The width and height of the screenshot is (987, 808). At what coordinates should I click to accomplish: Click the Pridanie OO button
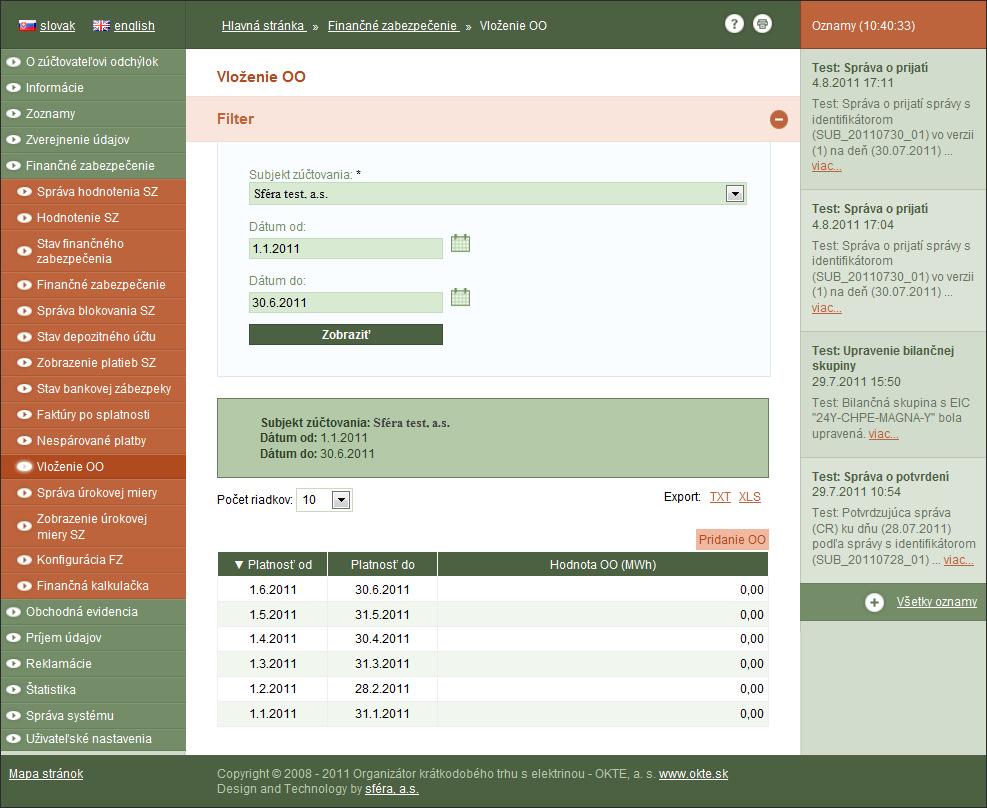(732, 539)
